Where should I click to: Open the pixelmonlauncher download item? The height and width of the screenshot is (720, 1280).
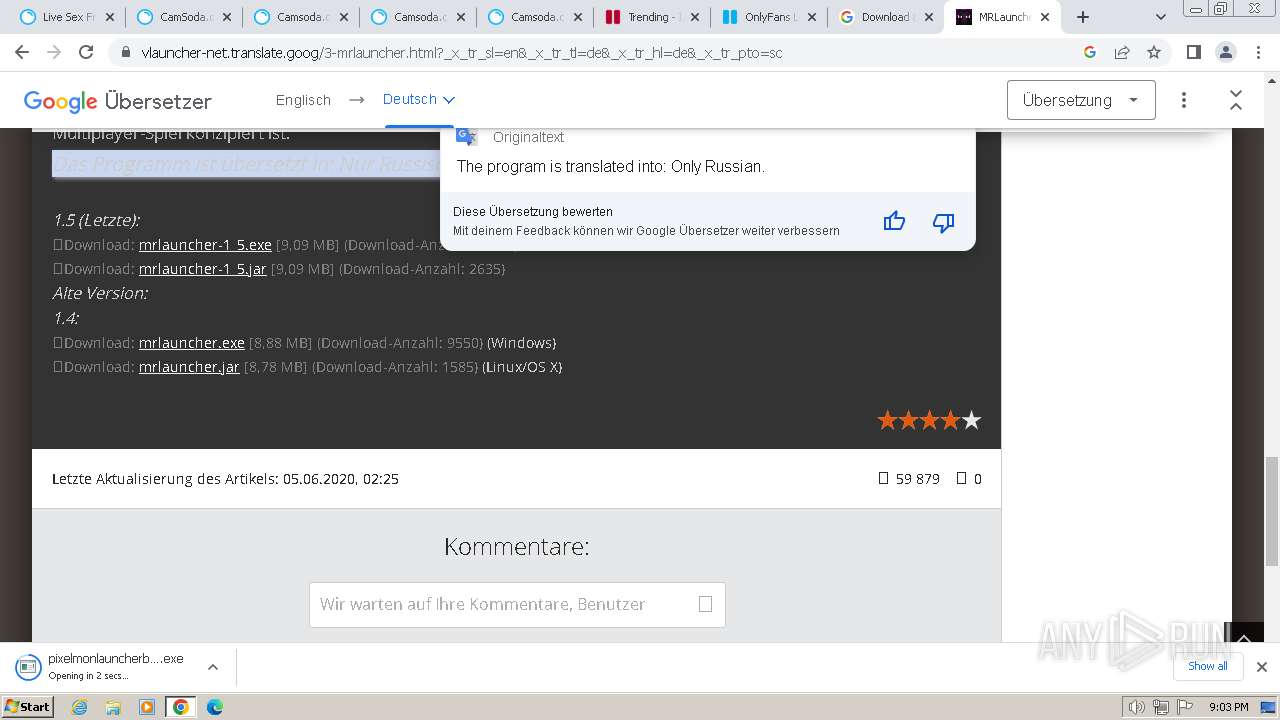pyautogui.click(x=105, y=667)
